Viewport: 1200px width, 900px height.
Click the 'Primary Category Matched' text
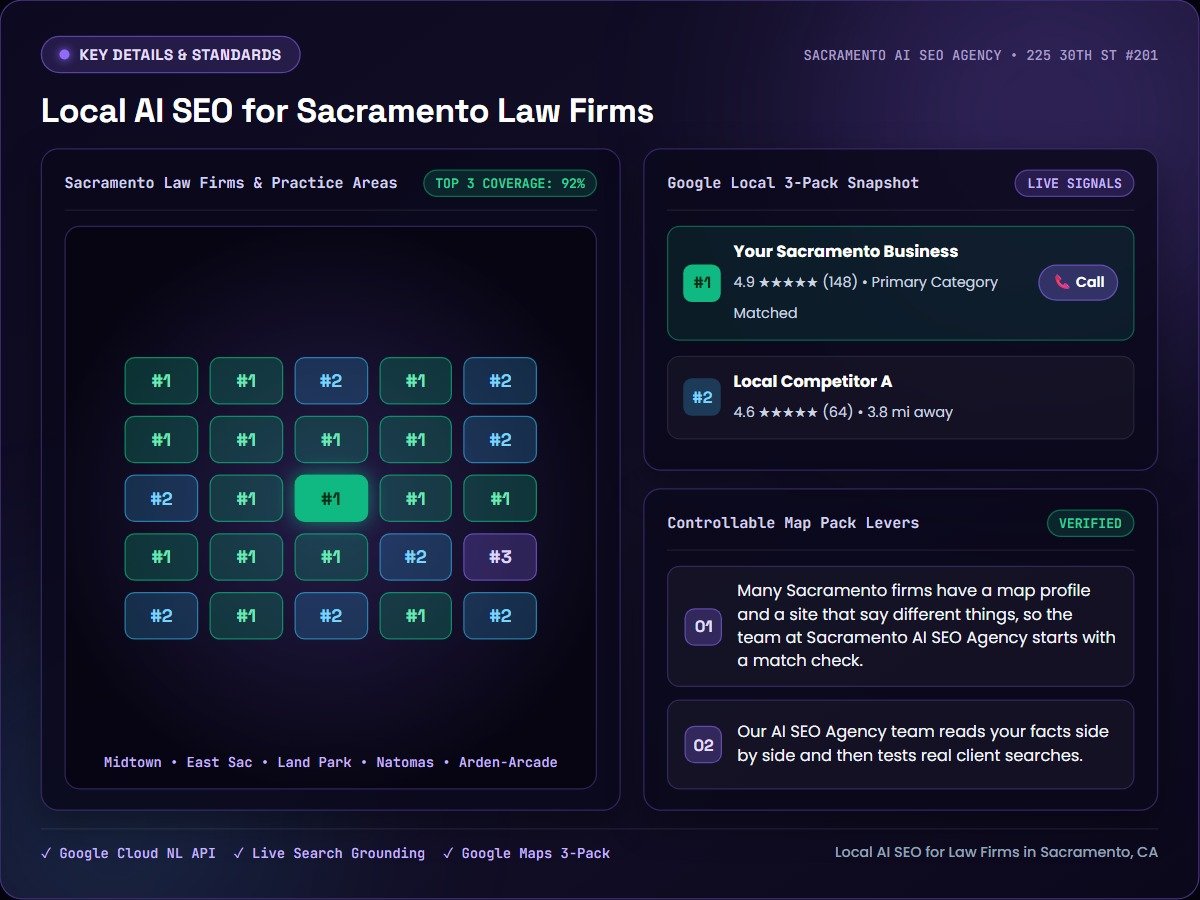click(x=866, y=297)
